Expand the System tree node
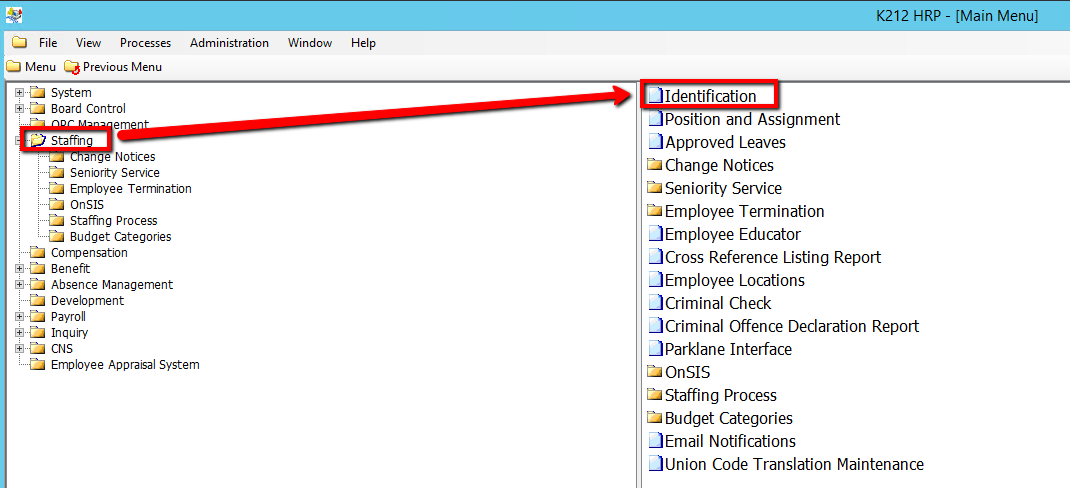This screenshot has height=488, width=1070. click(x=19, y=93)
